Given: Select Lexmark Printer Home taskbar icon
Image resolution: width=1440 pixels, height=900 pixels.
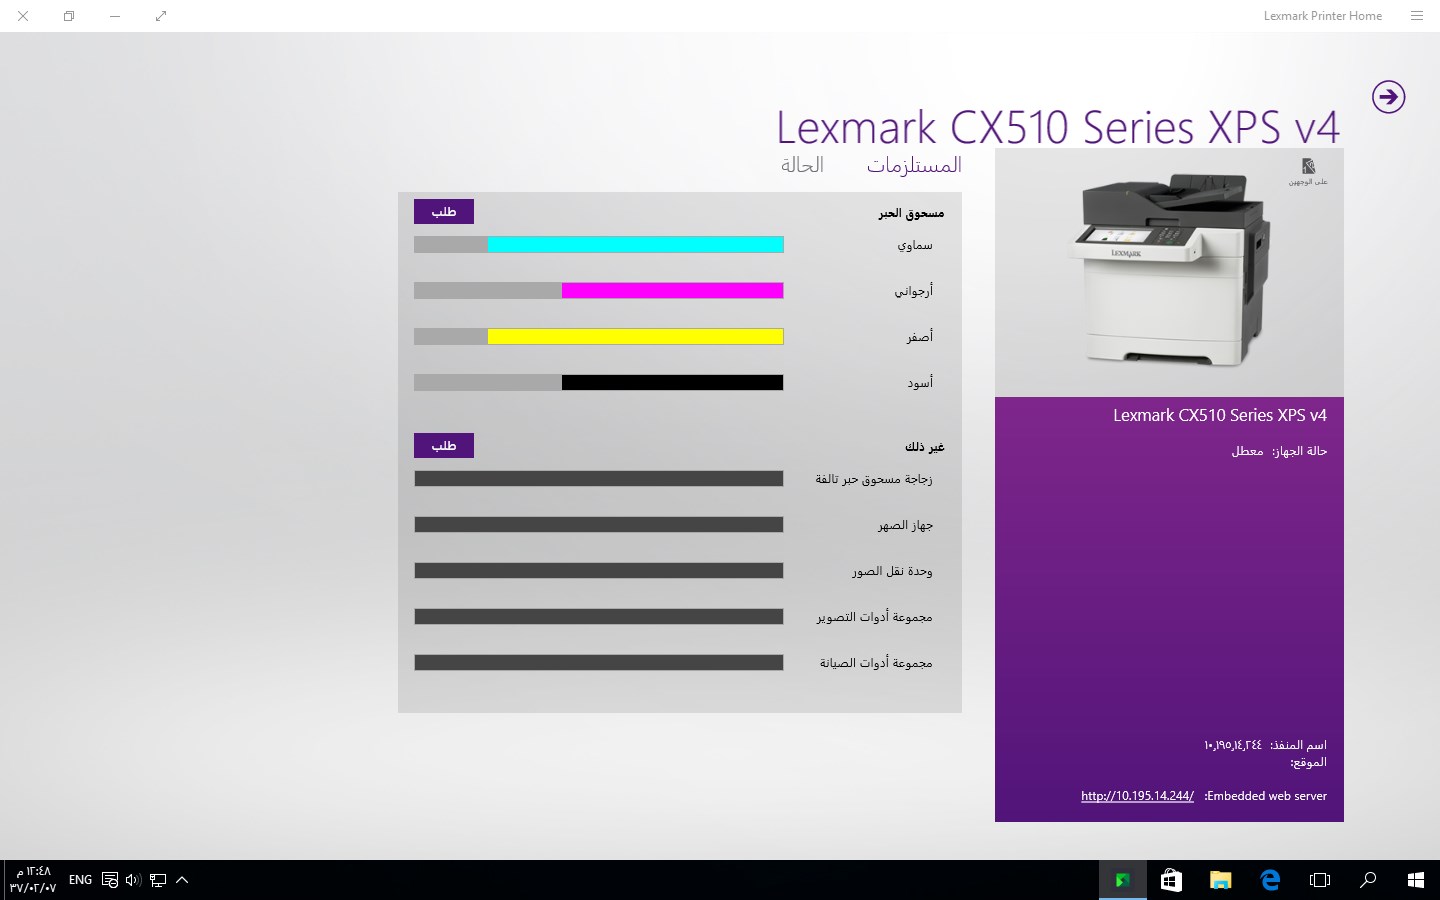Looking at the screenshot, I should coord(1122,880).
